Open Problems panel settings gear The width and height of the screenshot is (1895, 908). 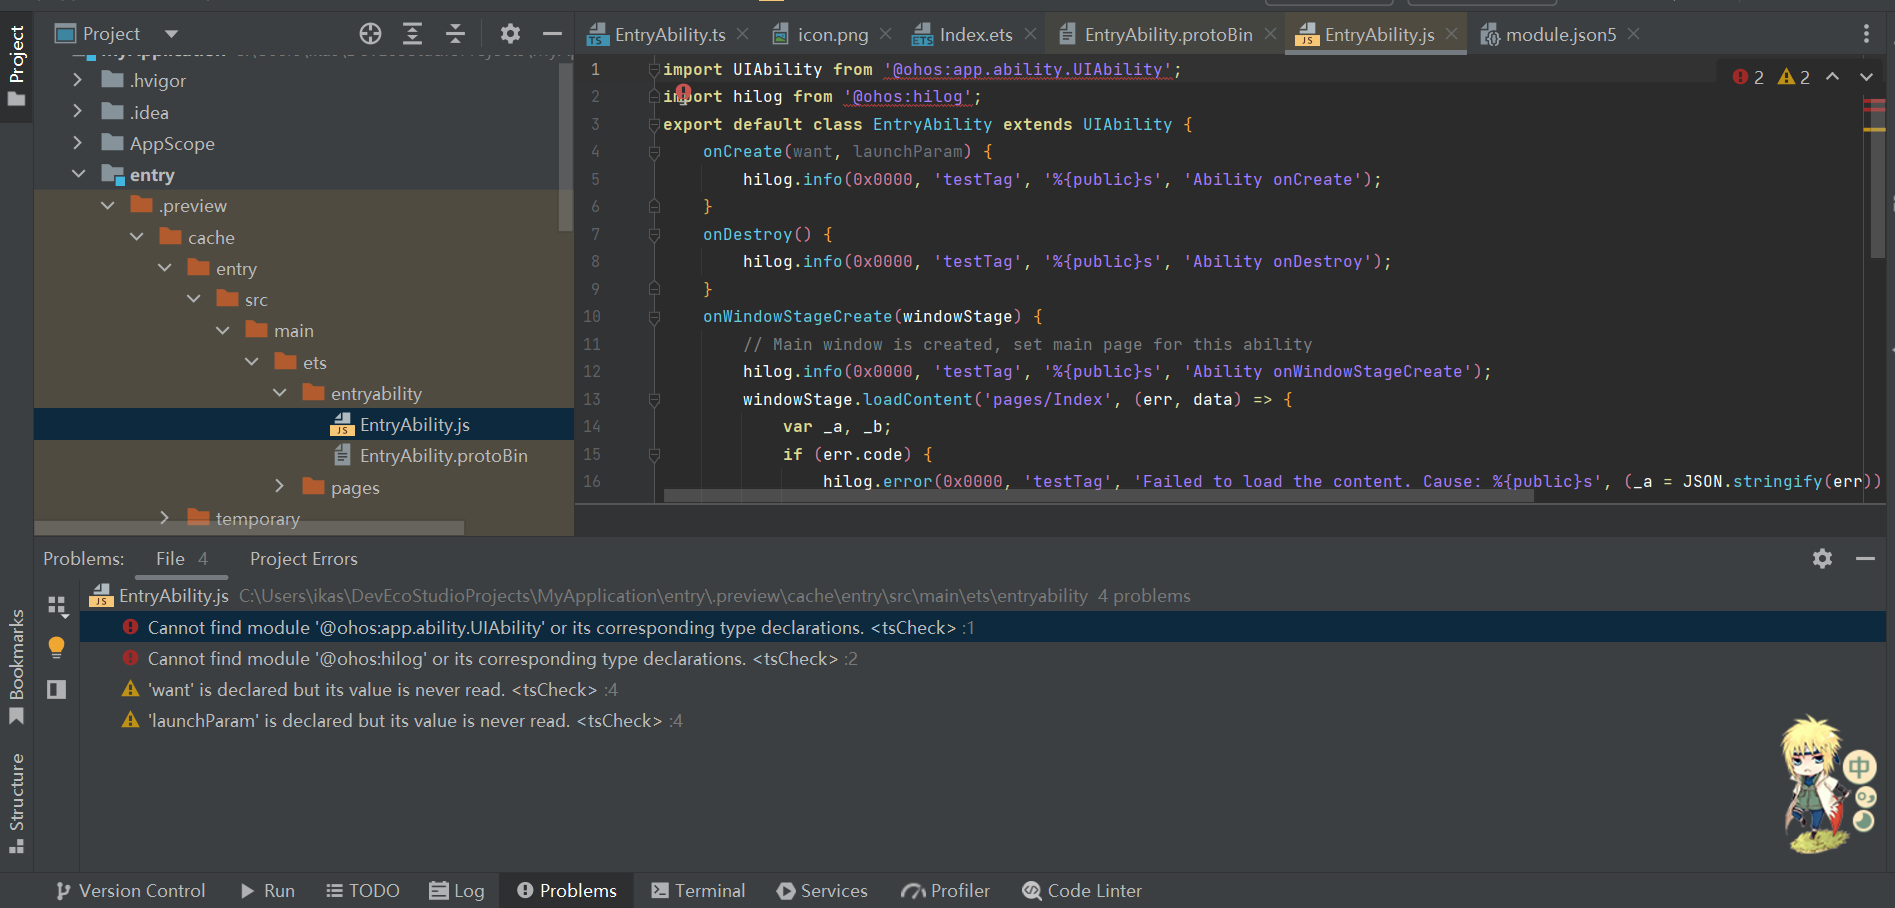pos(1822,559)
